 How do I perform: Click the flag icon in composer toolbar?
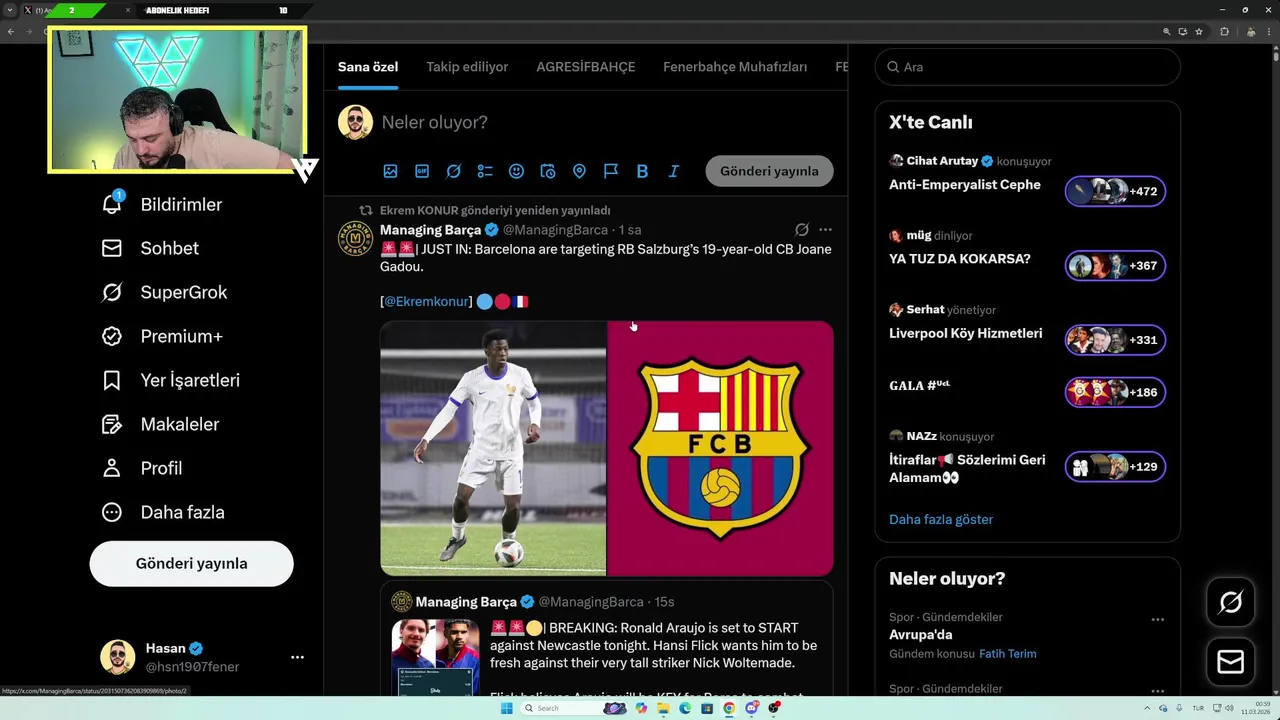(611, 171)
